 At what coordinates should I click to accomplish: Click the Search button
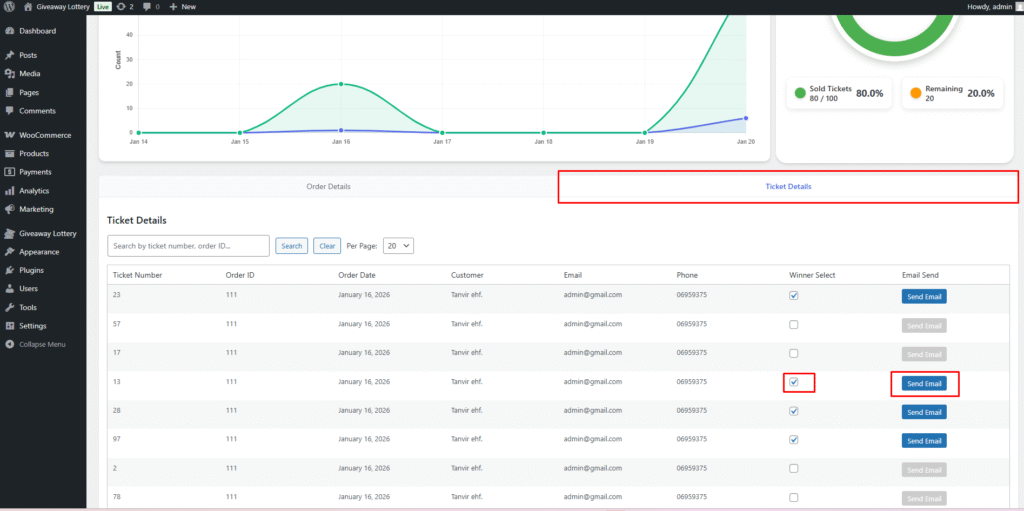tap(291, 246)
